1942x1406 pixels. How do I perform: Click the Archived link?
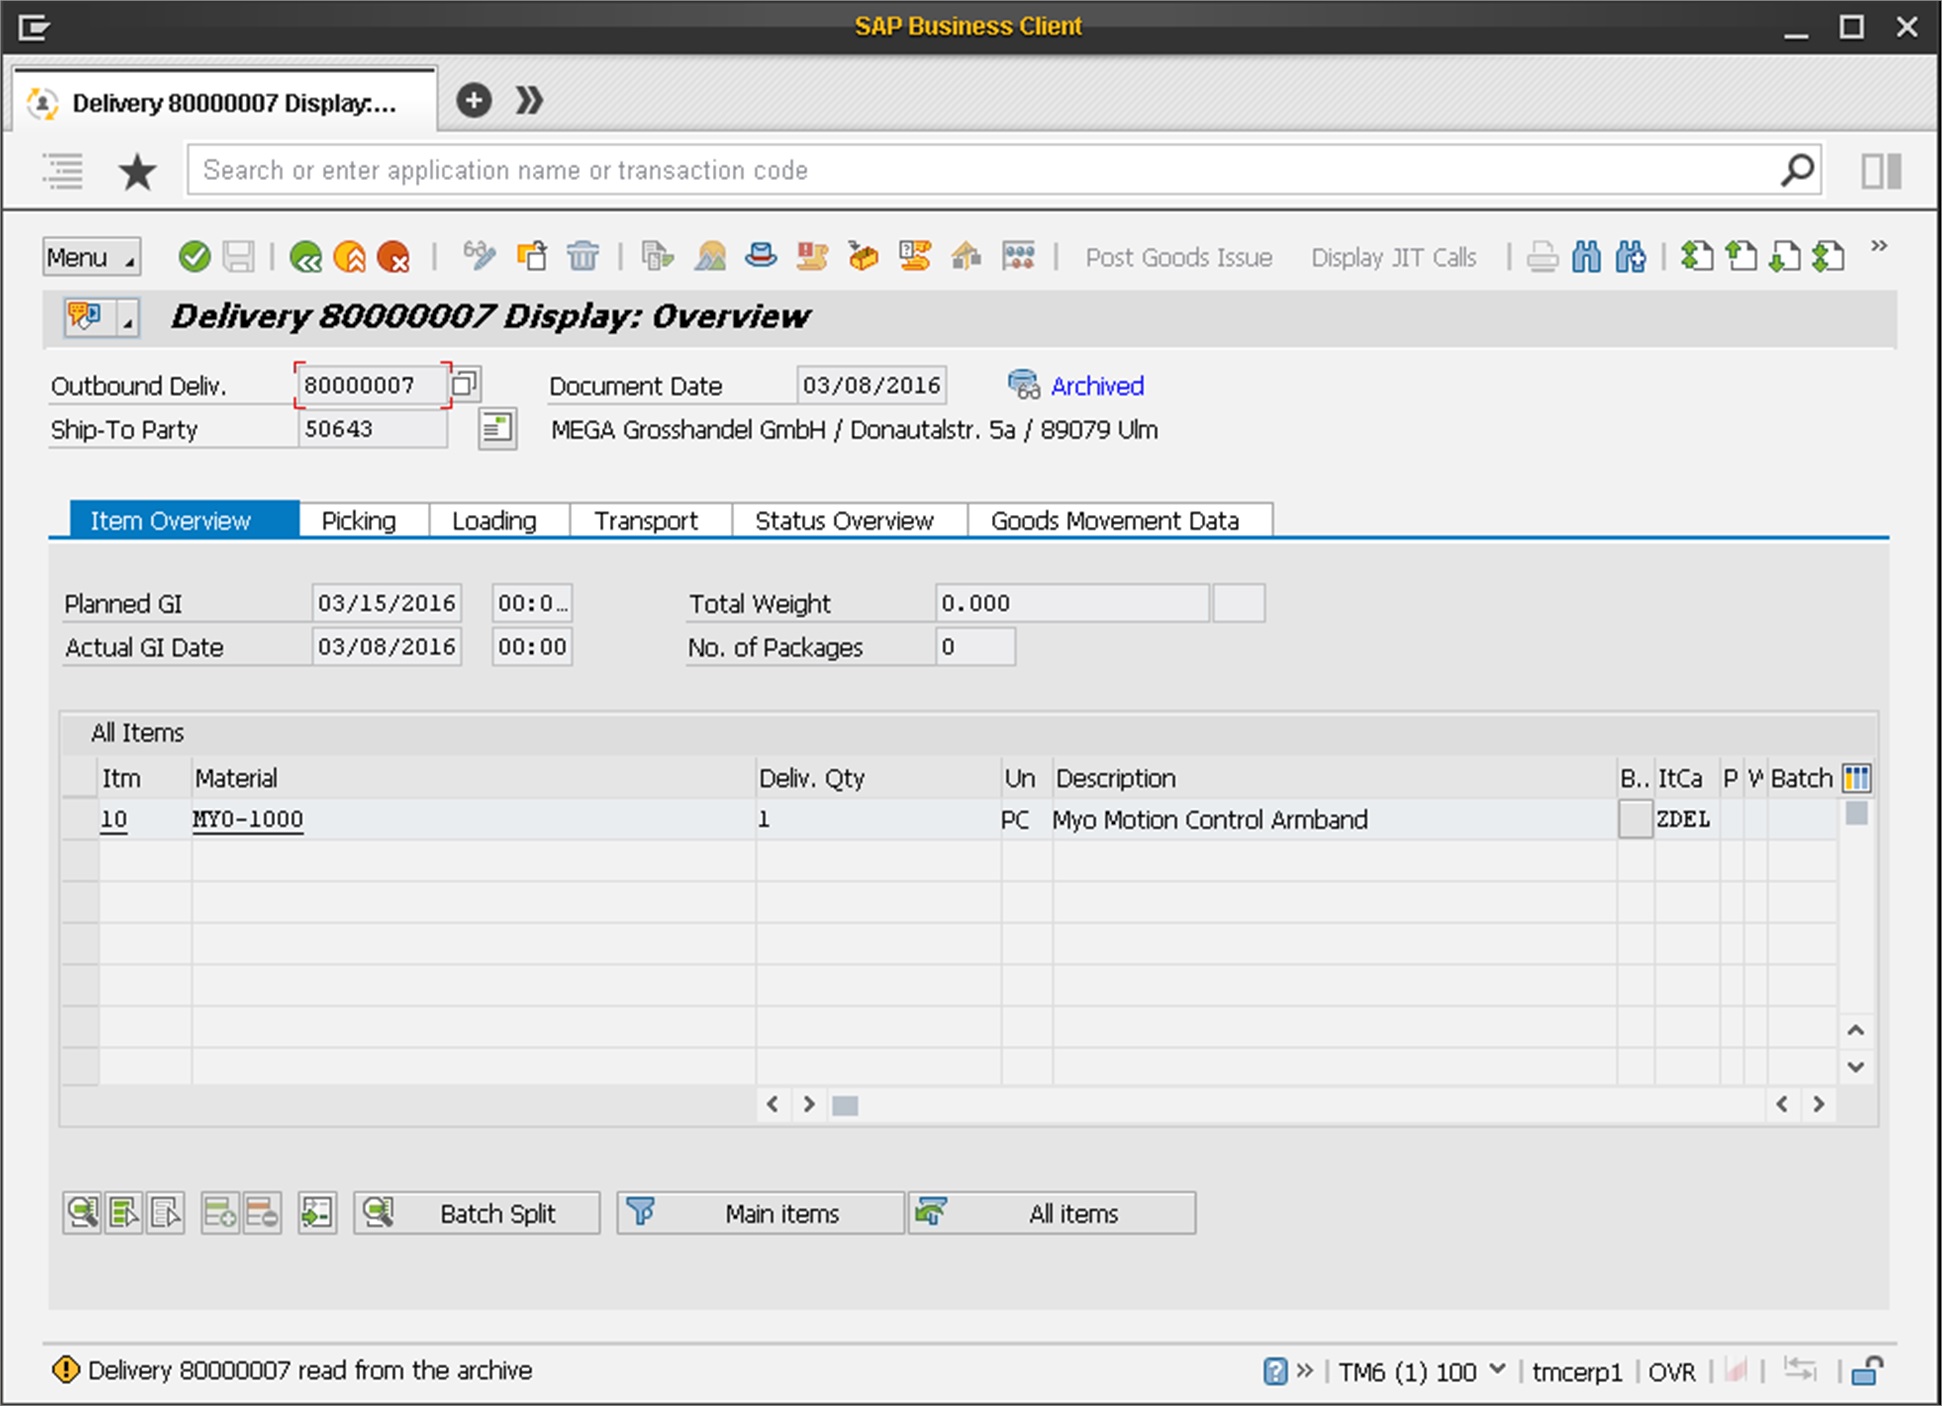pos(1097,385)
